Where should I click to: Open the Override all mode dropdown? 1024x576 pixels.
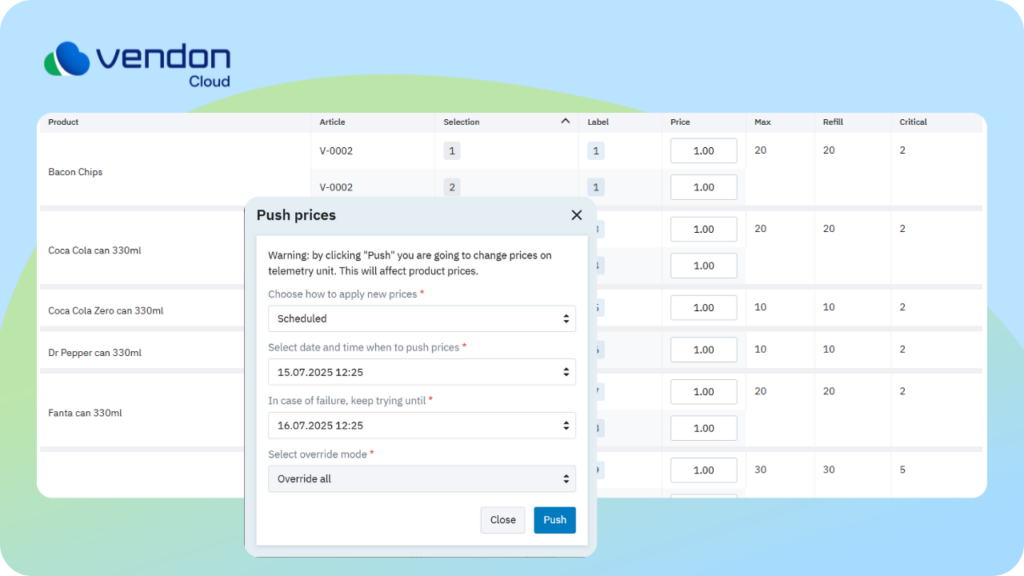[422, 479]
